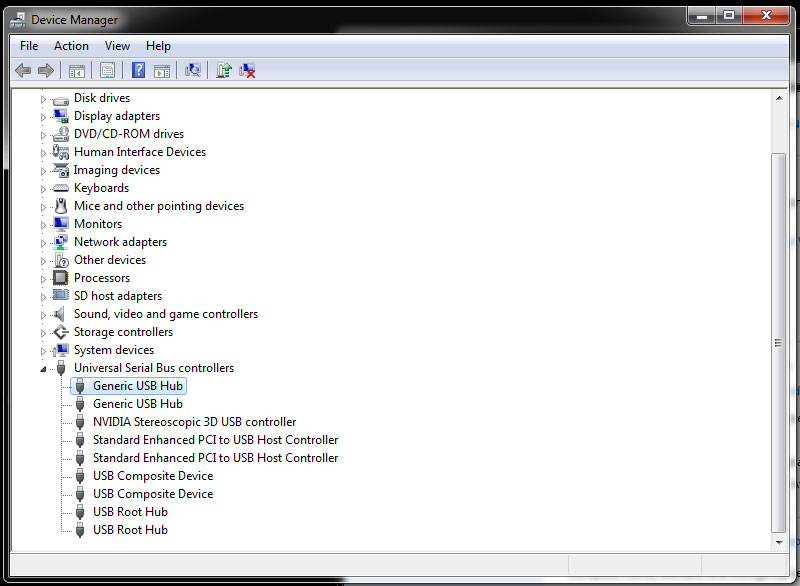This screenshot has width=800, height=586.
Task: Click the Monitors category icon
Action: click(x=61, y=224)
